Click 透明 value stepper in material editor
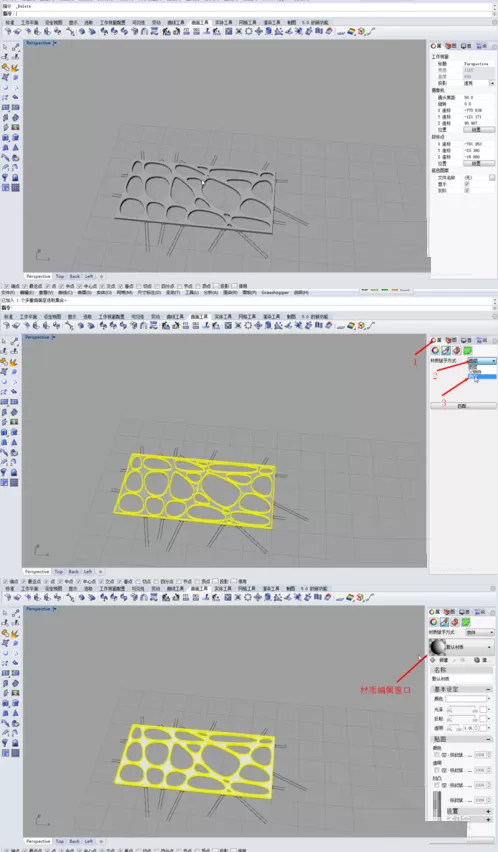Image resolution: width=498 pixels, height=852 pixels. (x=477, y=728)
